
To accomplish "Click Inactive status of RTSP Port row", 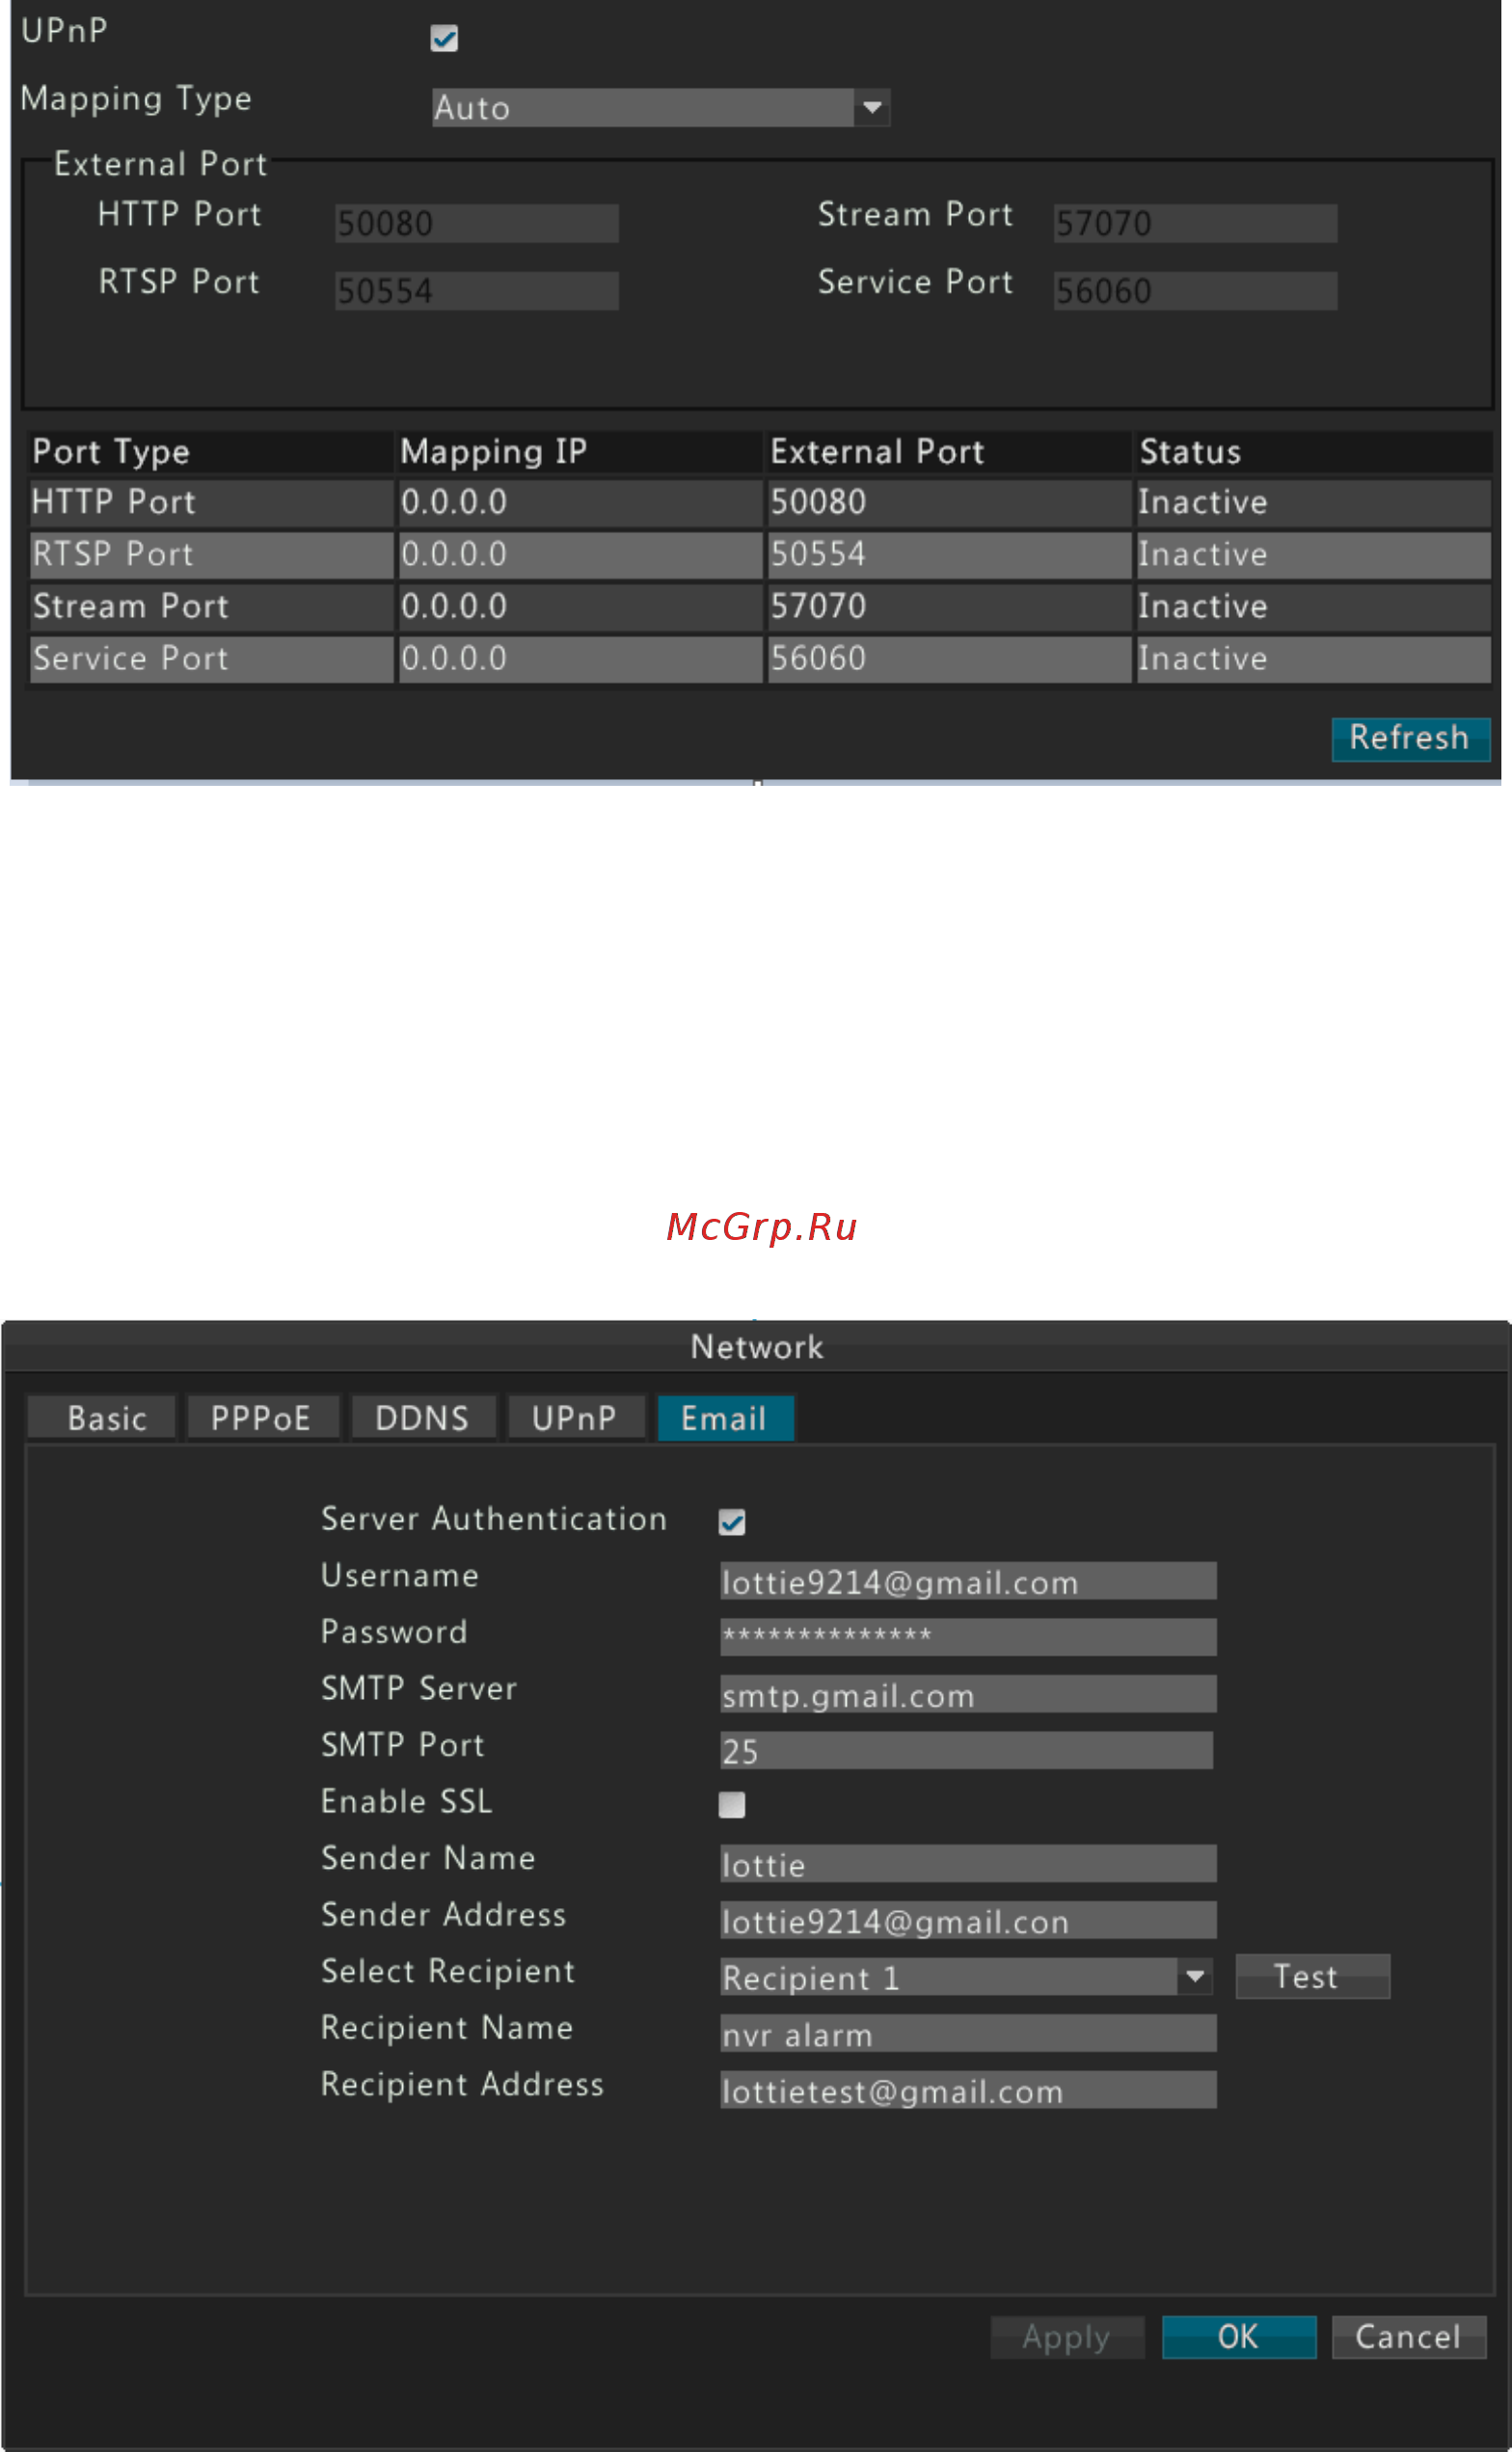I will pyautogui.click(x=1313, y=554).
